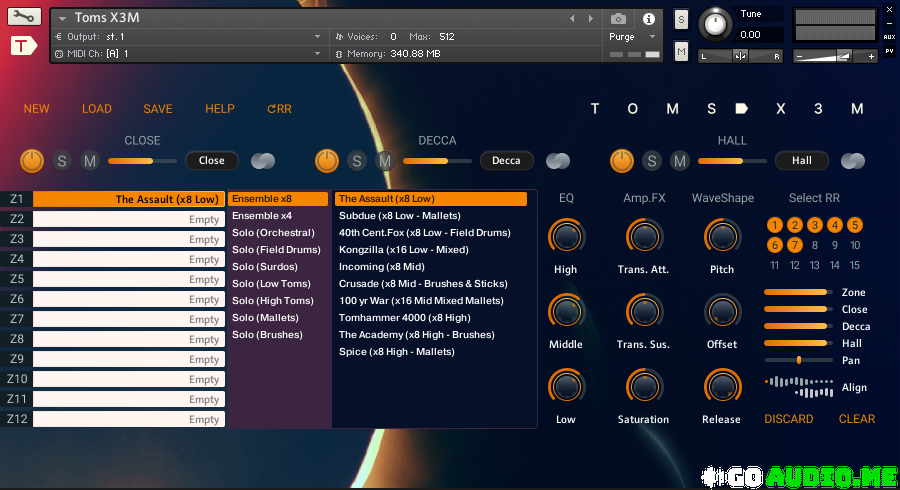Solo the CLOSE mic channel
Screen dimensions: 900x490
point(62,161)
